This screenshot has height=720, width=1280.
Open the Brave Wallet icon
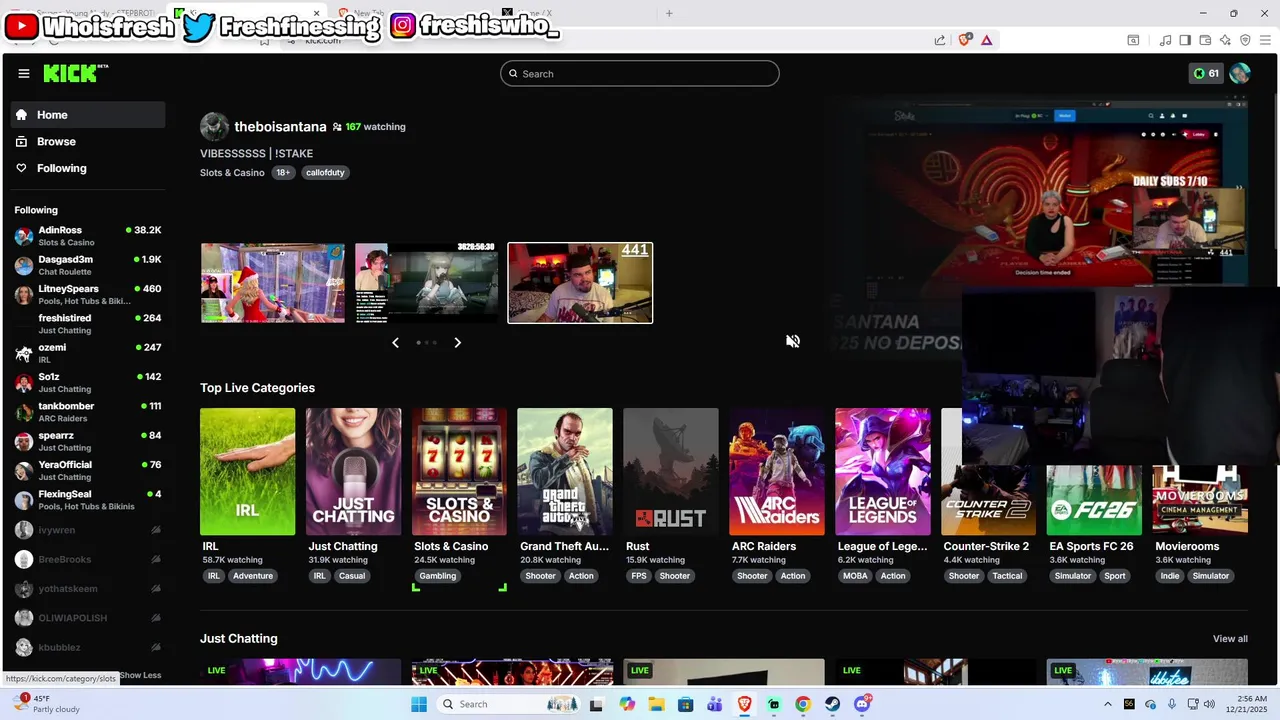(1205, 40)
